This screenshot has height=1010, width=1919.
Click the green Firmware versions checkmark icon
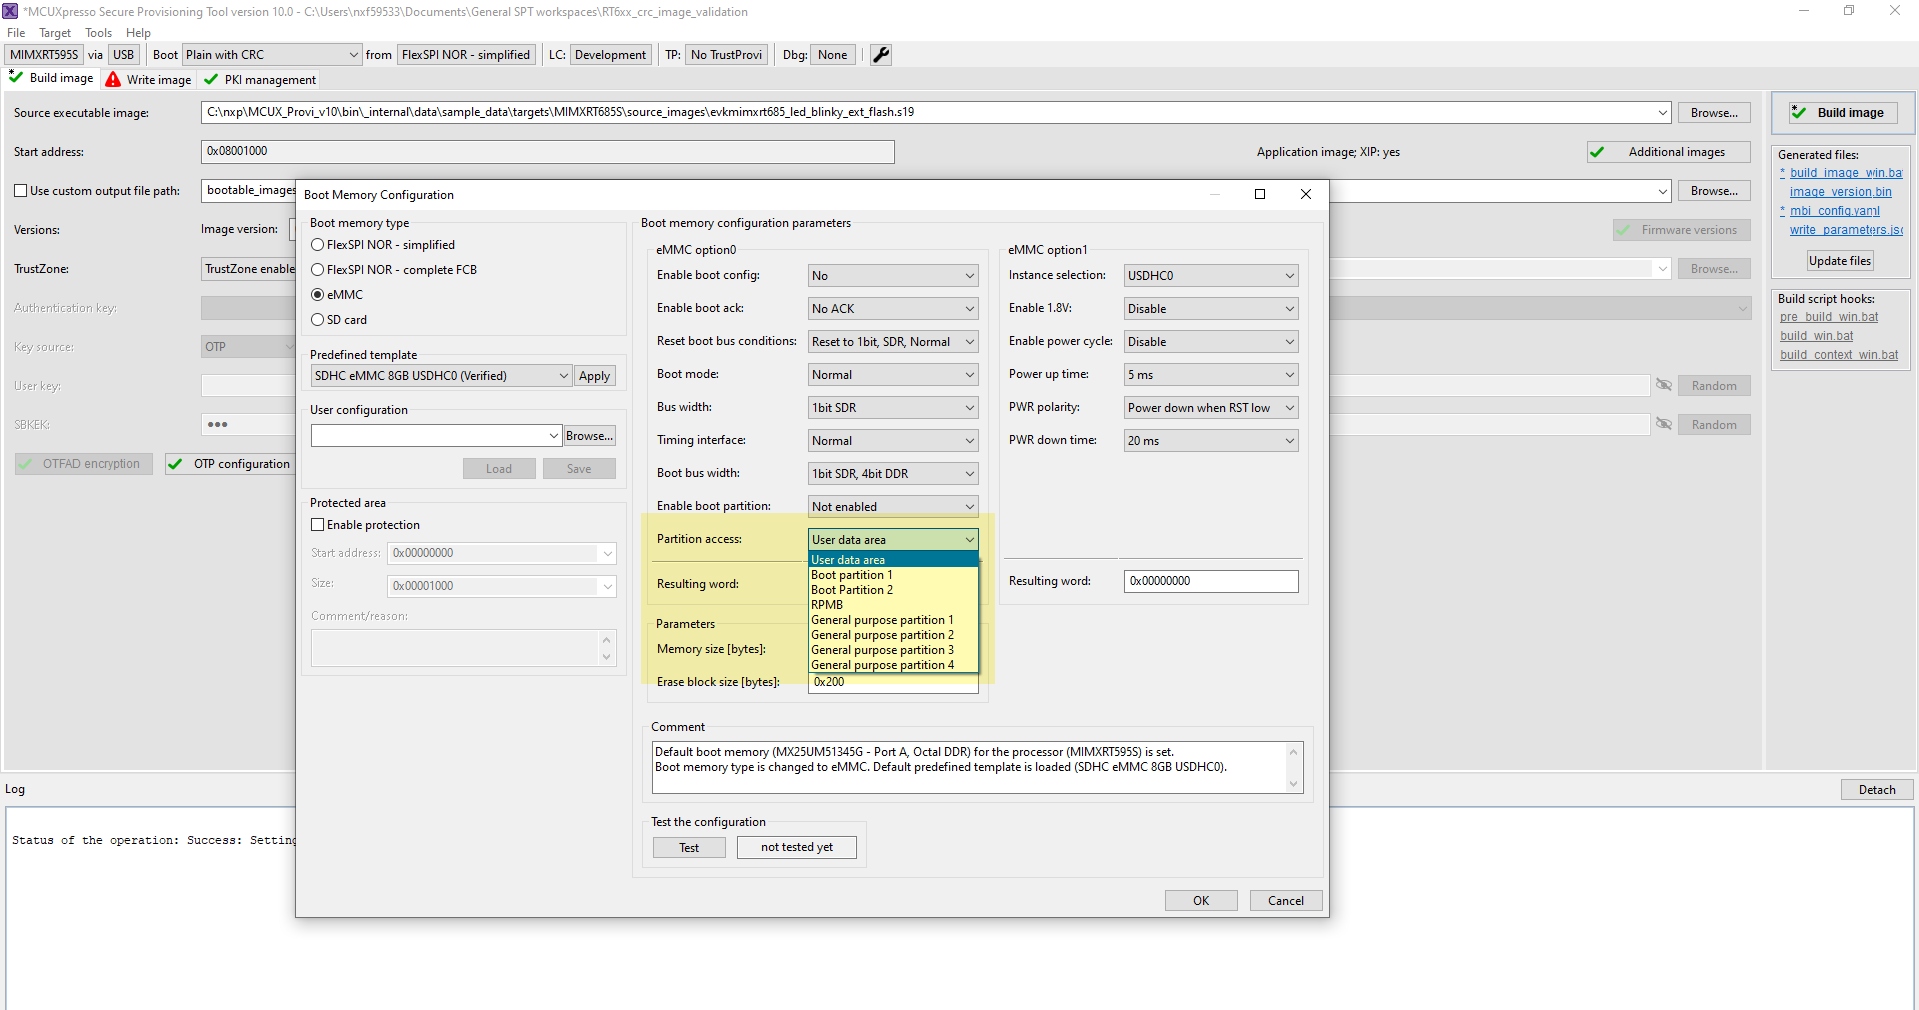point(1621,230)
